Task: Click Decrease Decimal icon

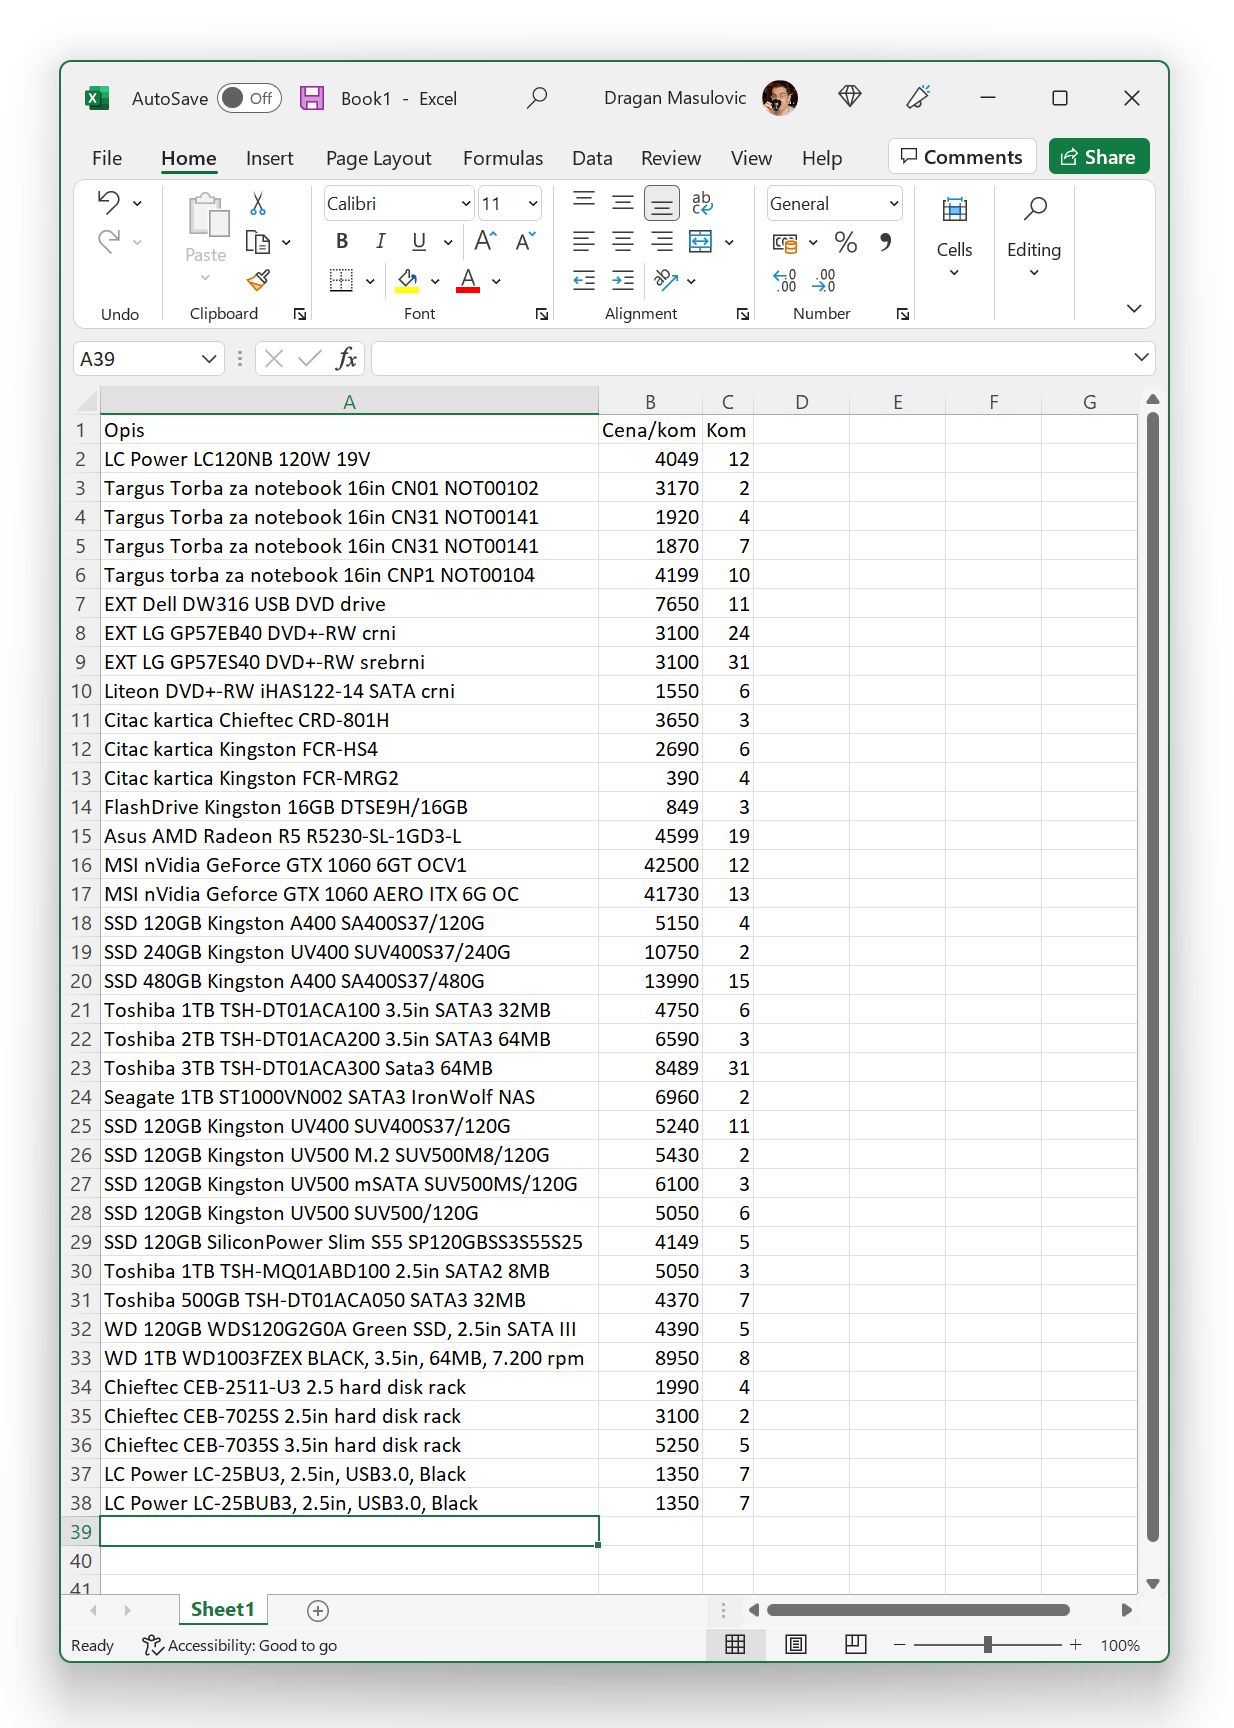Action: pyautogui.click(x=825, y=280)
